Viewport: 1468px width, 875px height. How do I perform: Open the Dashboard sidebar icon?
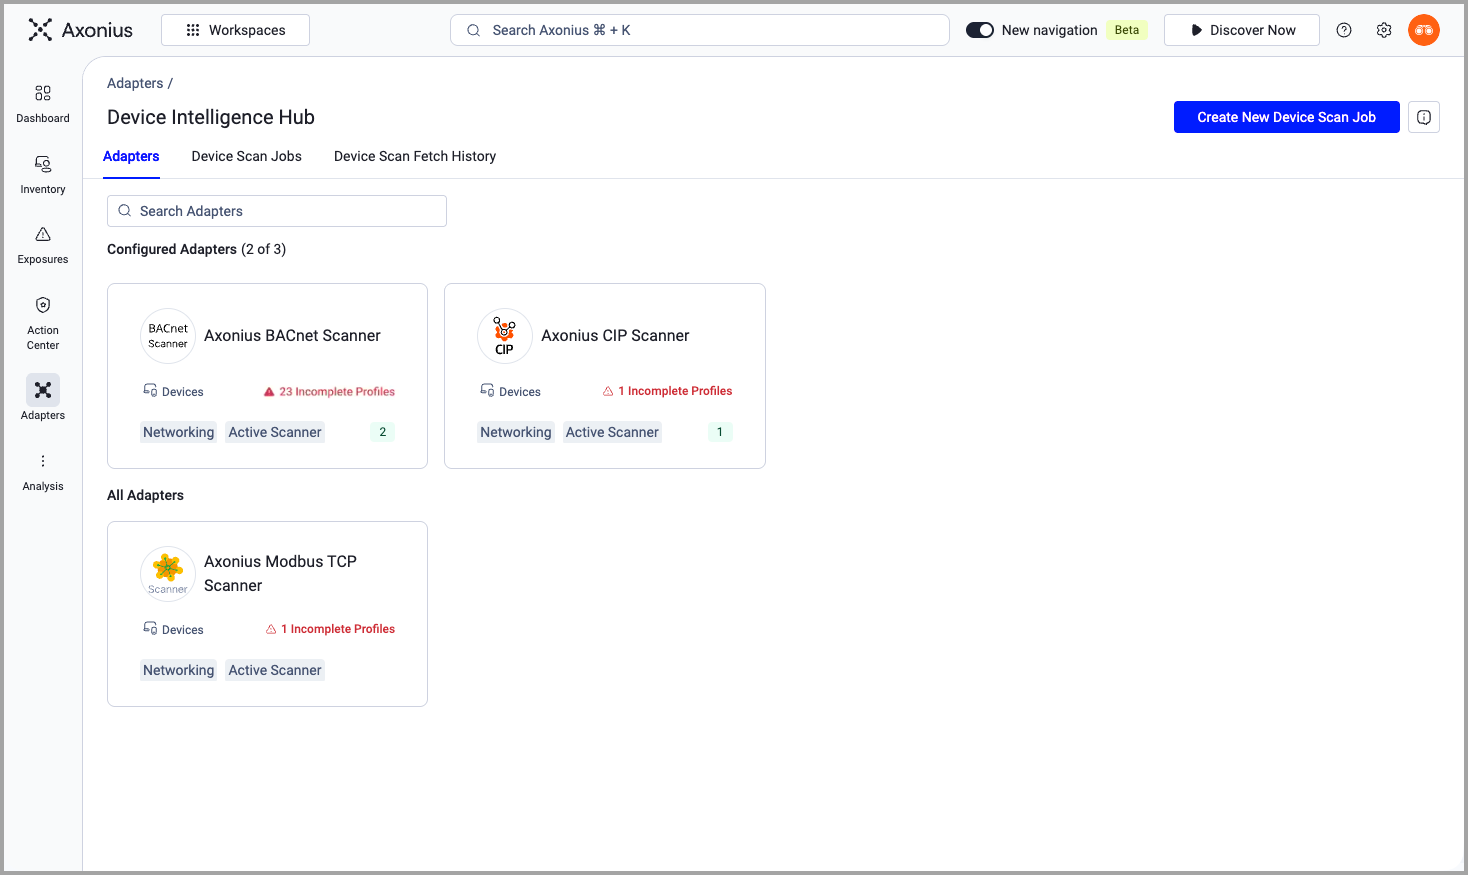tap(43, 93)
